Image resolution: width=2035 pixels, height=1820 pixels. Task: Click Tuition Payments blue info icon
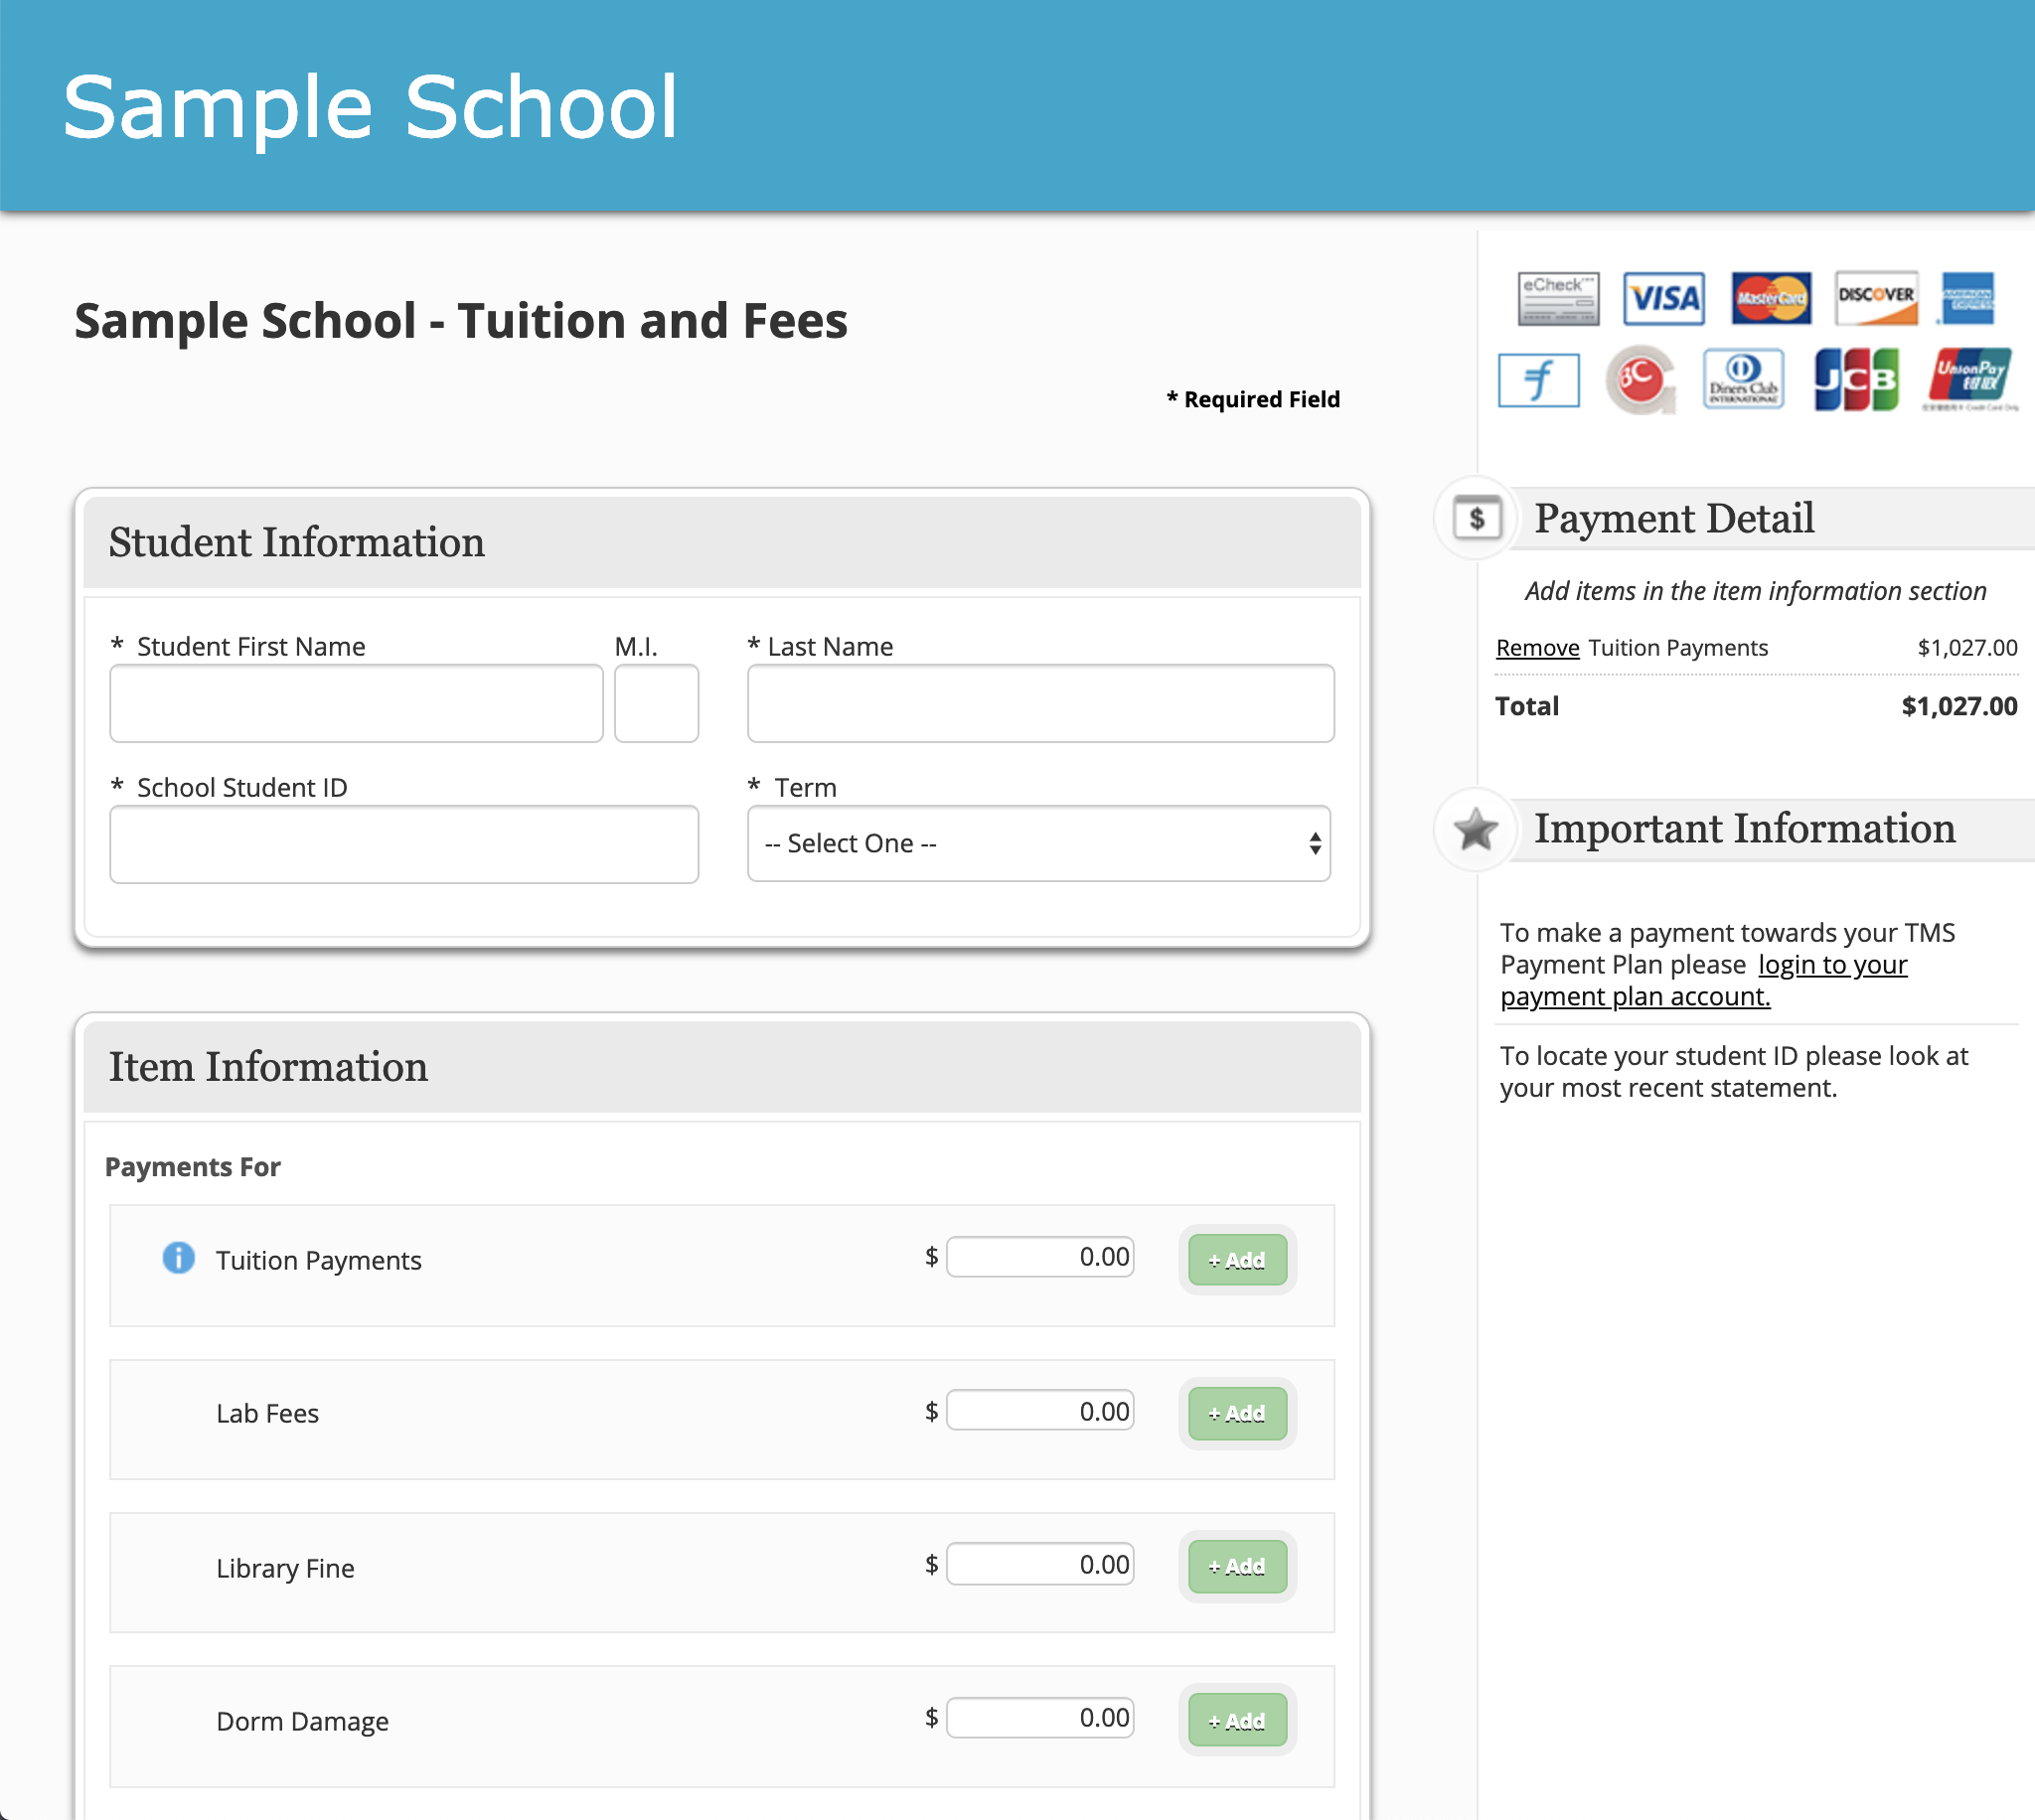(178, 1258)
